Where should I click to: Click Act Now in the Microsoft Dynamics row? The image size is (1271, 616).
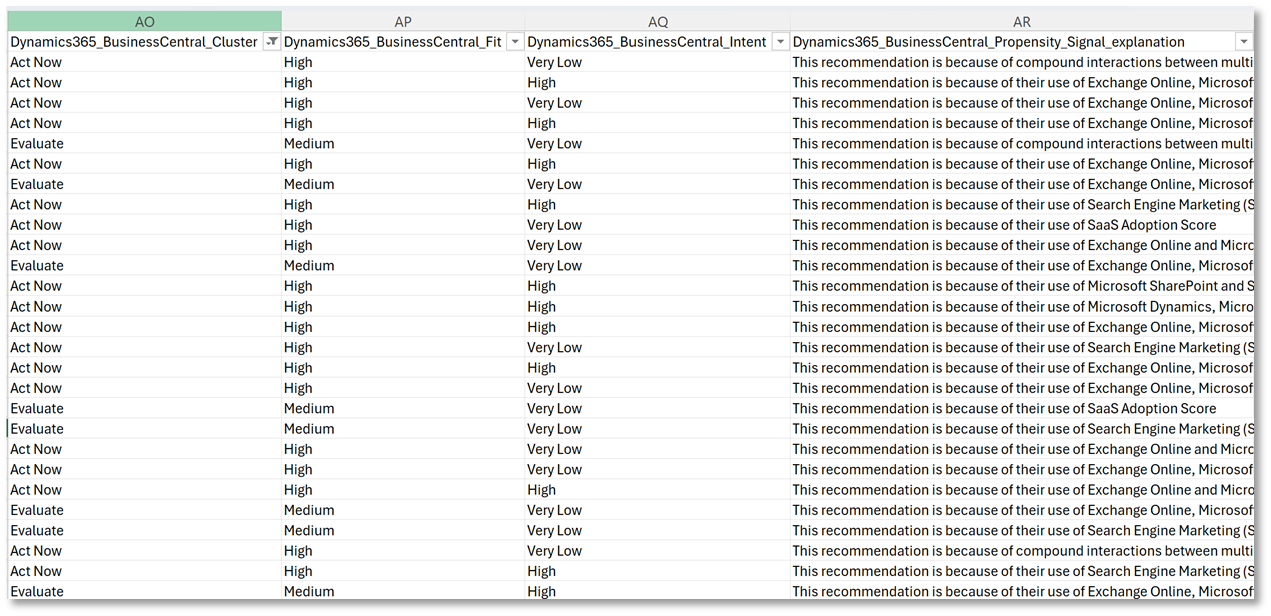pos(36,307)
